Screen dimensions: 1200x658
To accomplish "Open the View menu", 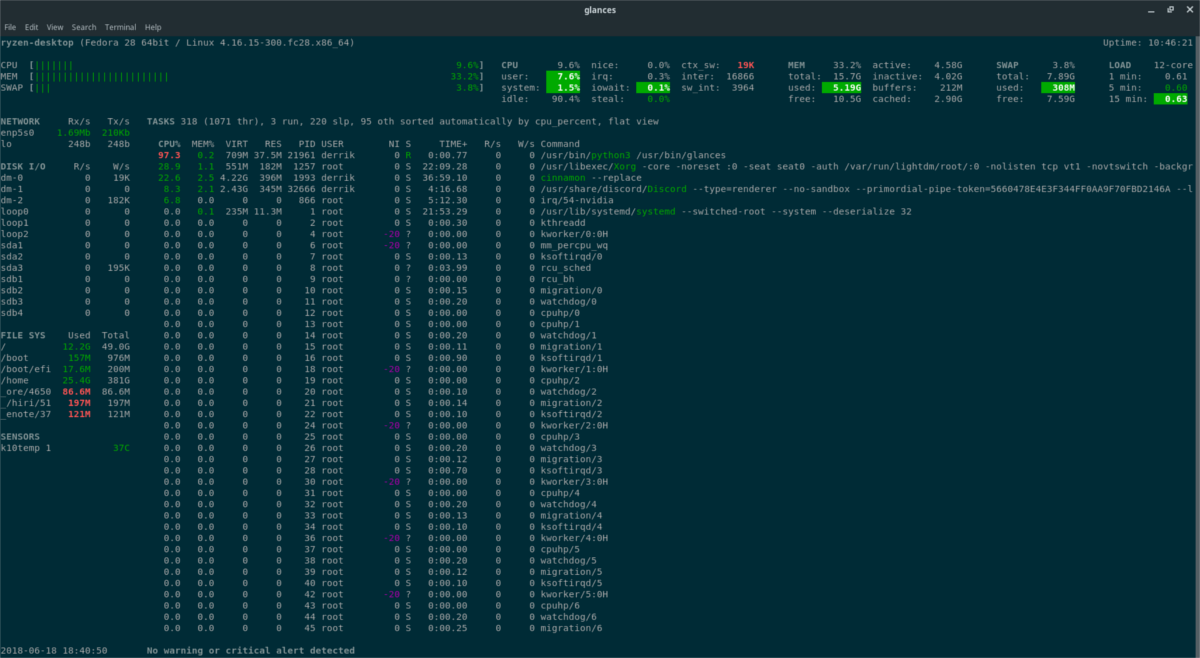I will pos(55,27).
